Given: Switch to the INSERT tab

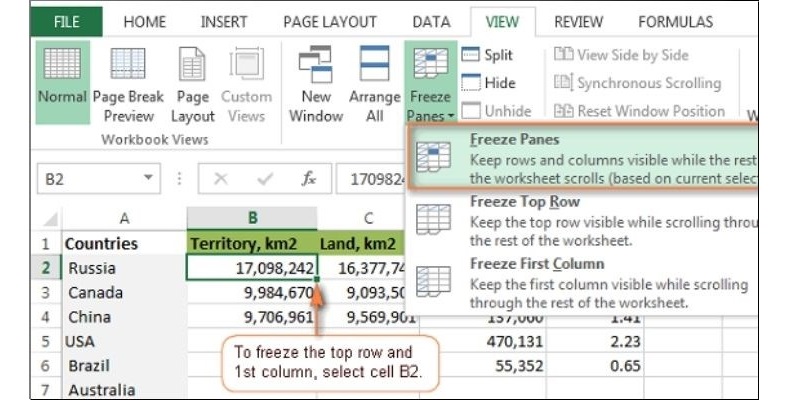Looking at the screenshot, I should pos(223,22).
